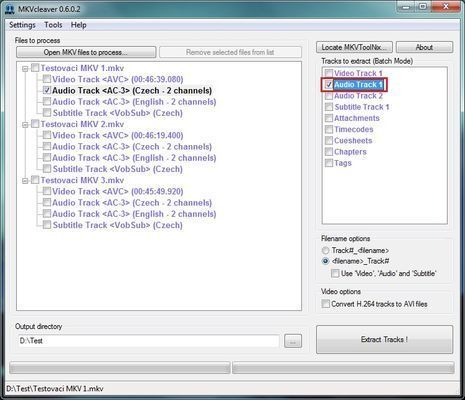The width and height of the screenshot is (465, 400).
Task: Enable Timecodes extraction checkbox
Action: point(329,129)
